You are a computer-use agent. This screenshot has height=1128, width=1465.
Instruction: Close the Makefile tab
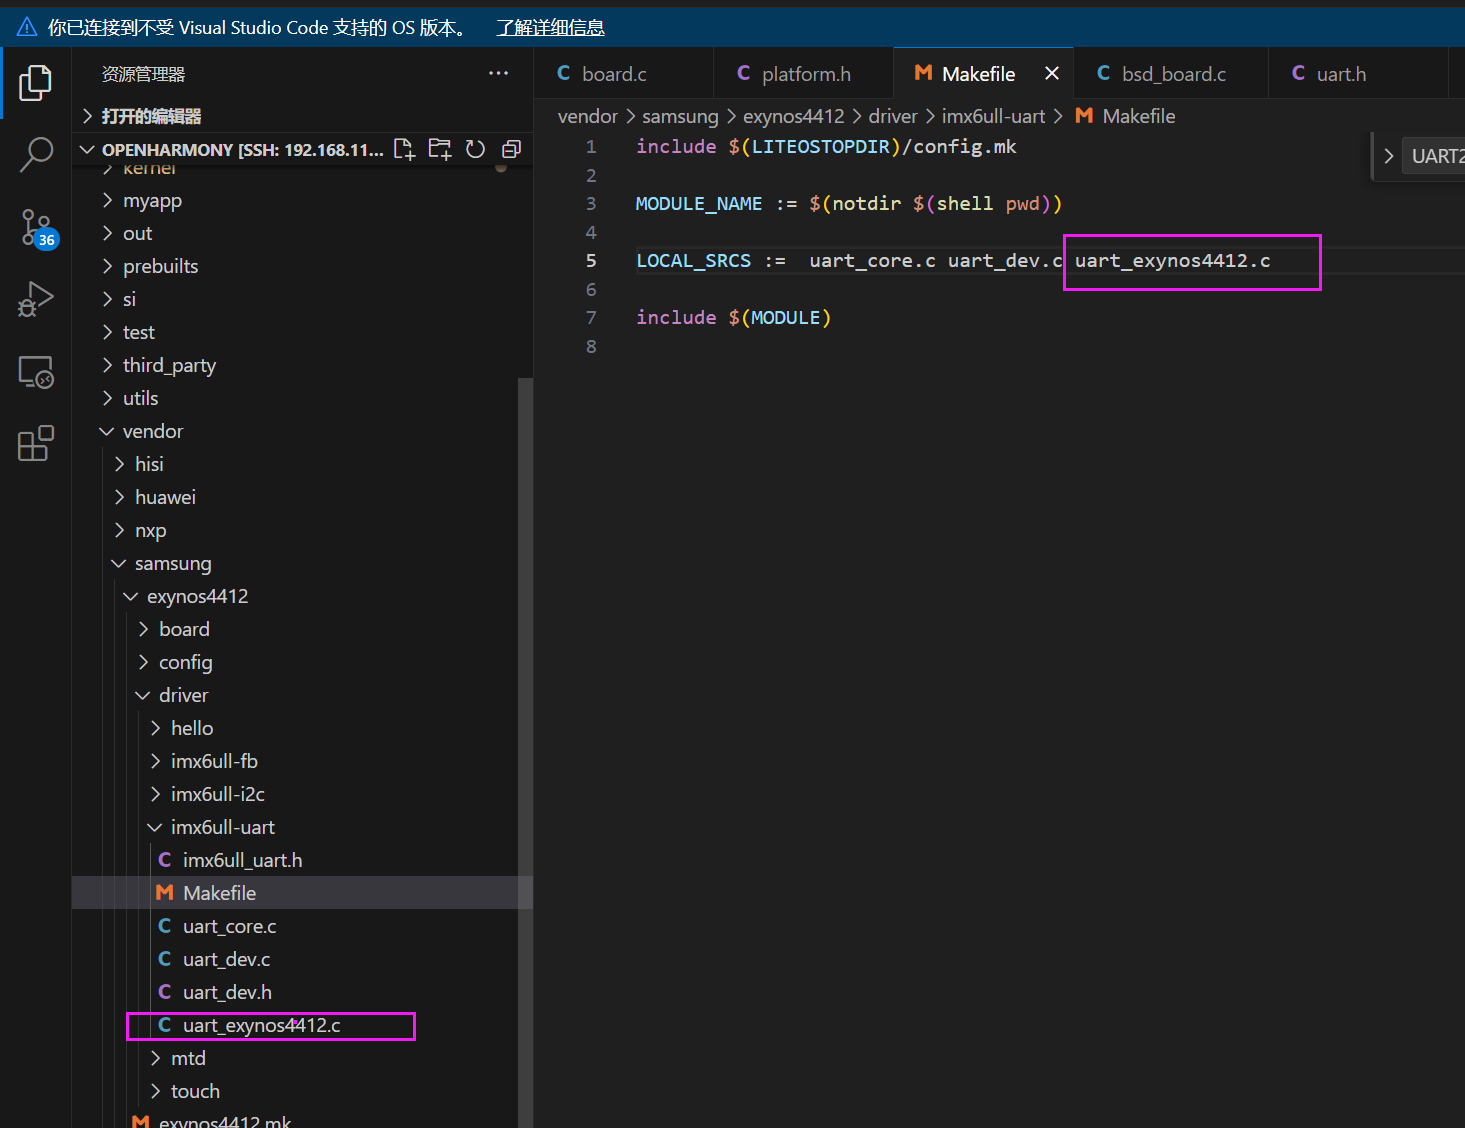[1052, 73]
